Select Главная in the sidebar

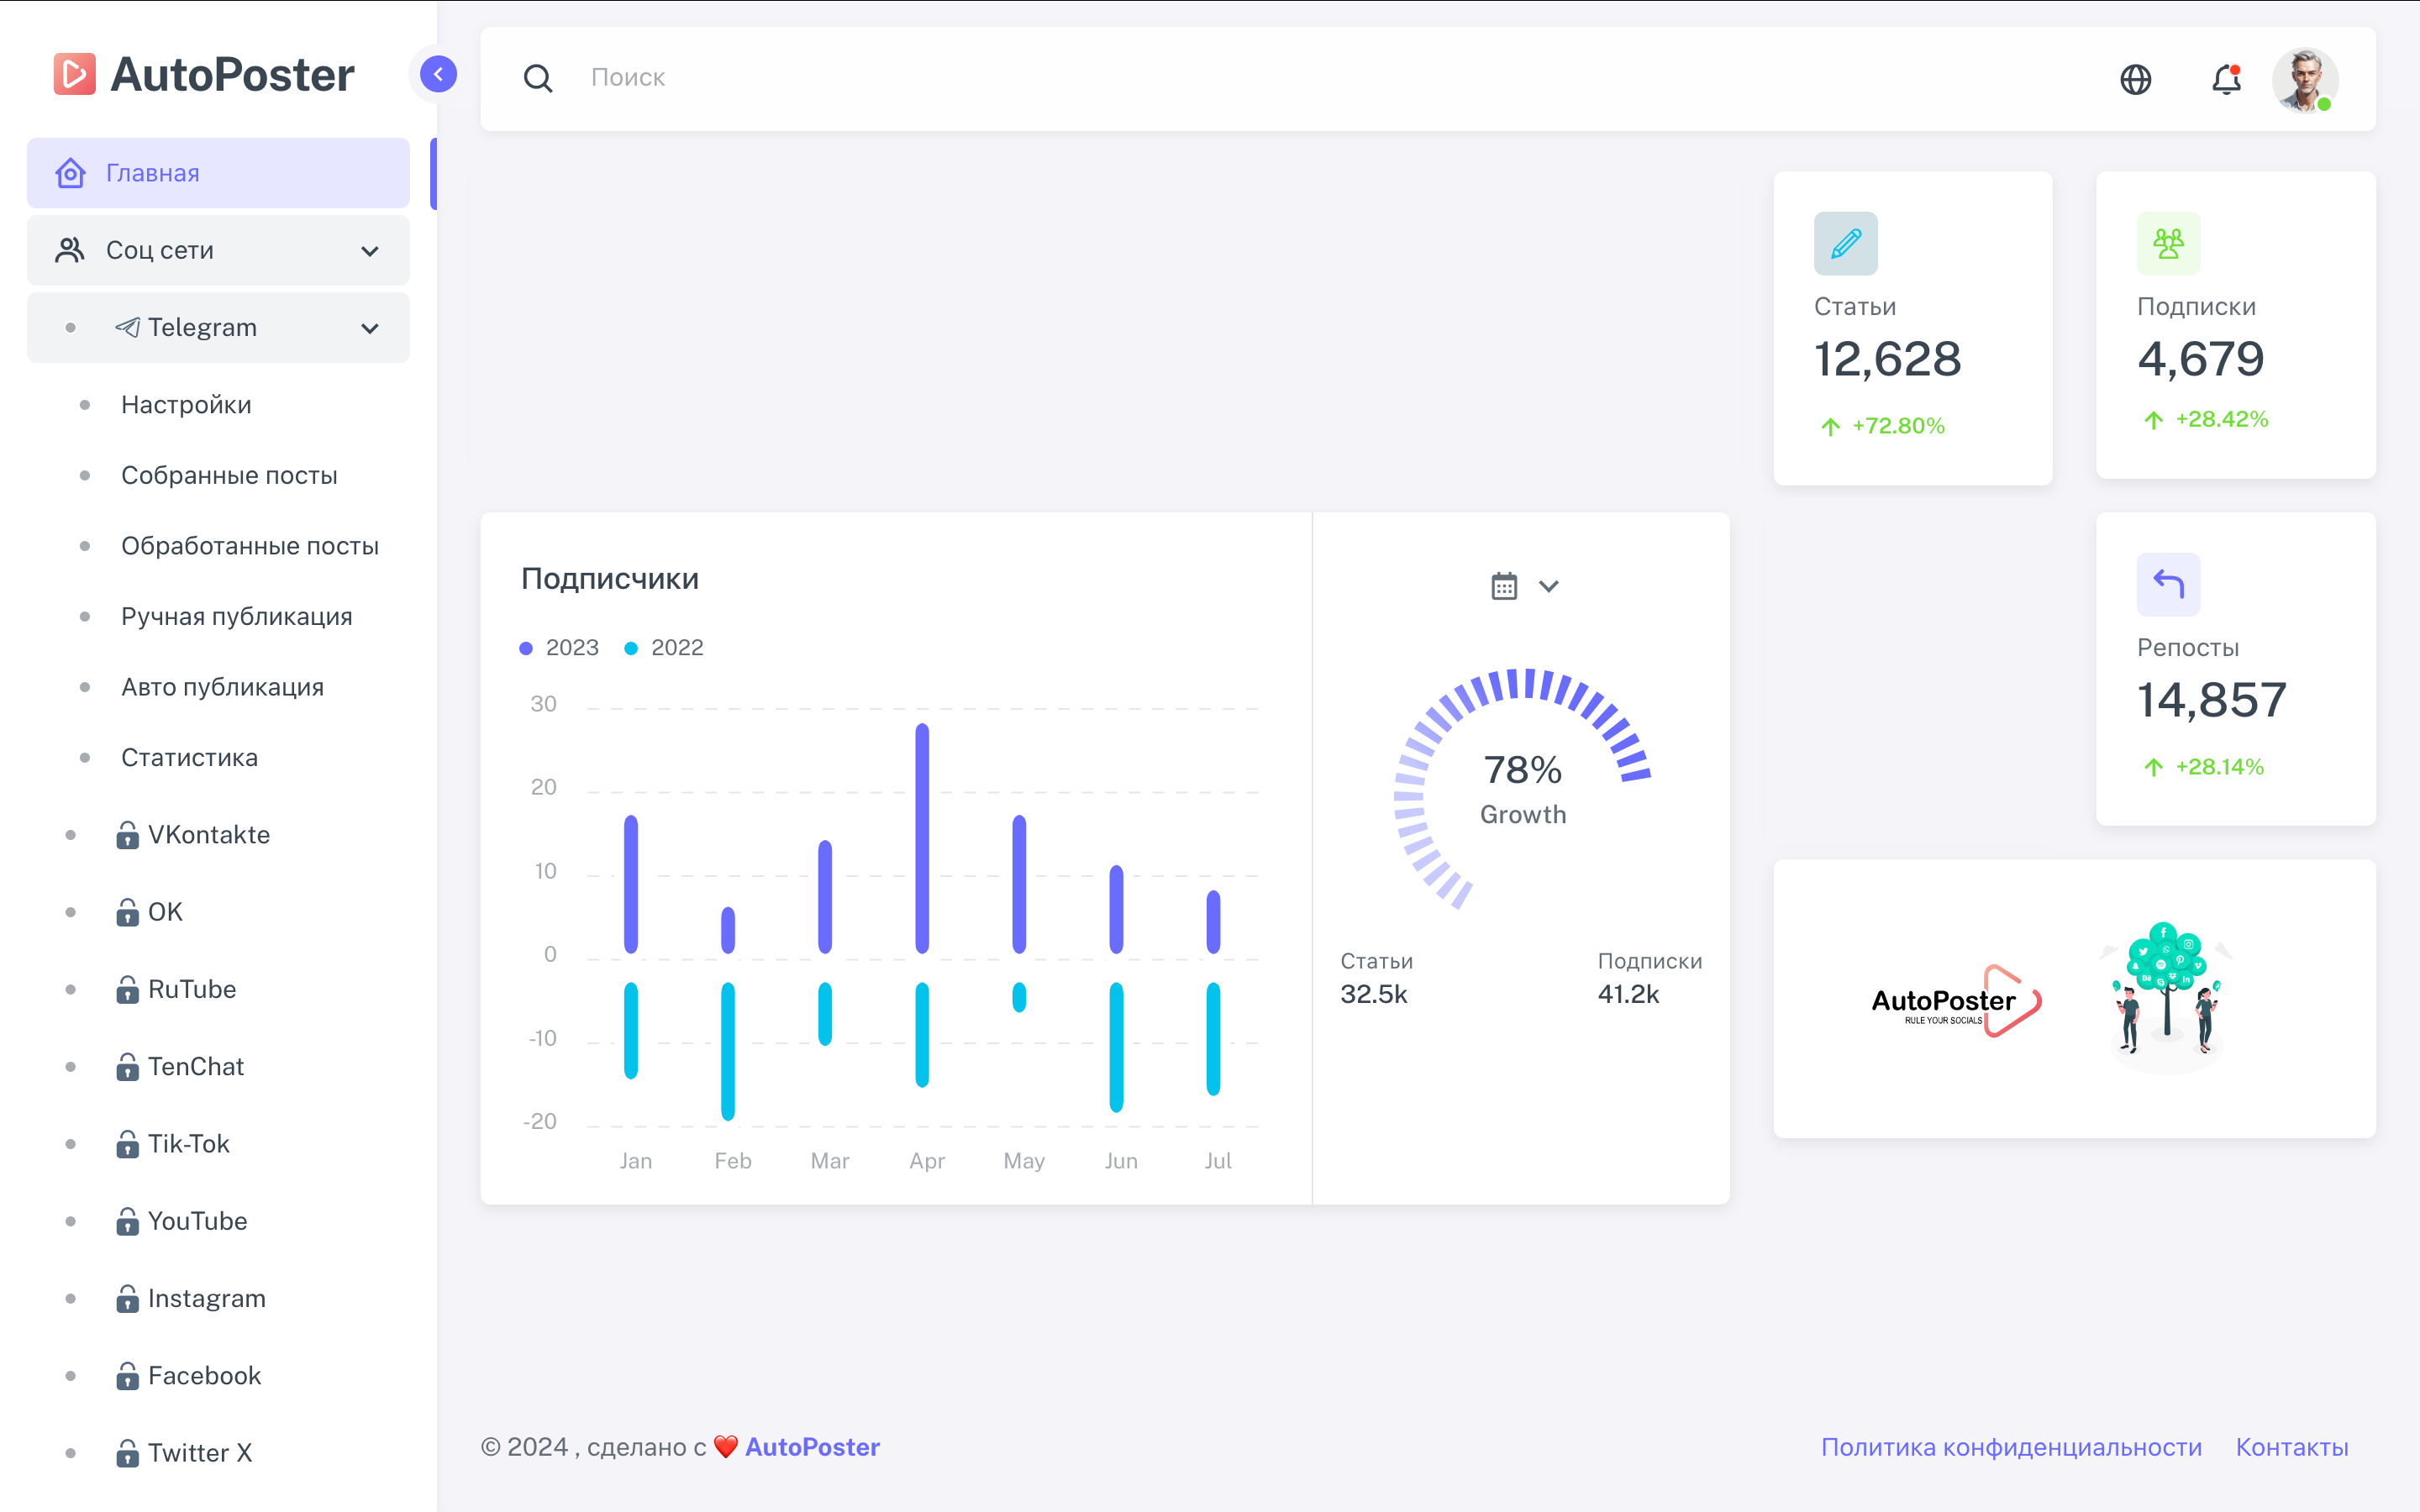point(151,172)
